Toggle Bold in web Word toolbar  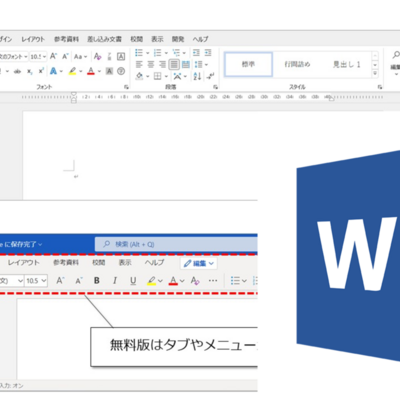(97, 281)
